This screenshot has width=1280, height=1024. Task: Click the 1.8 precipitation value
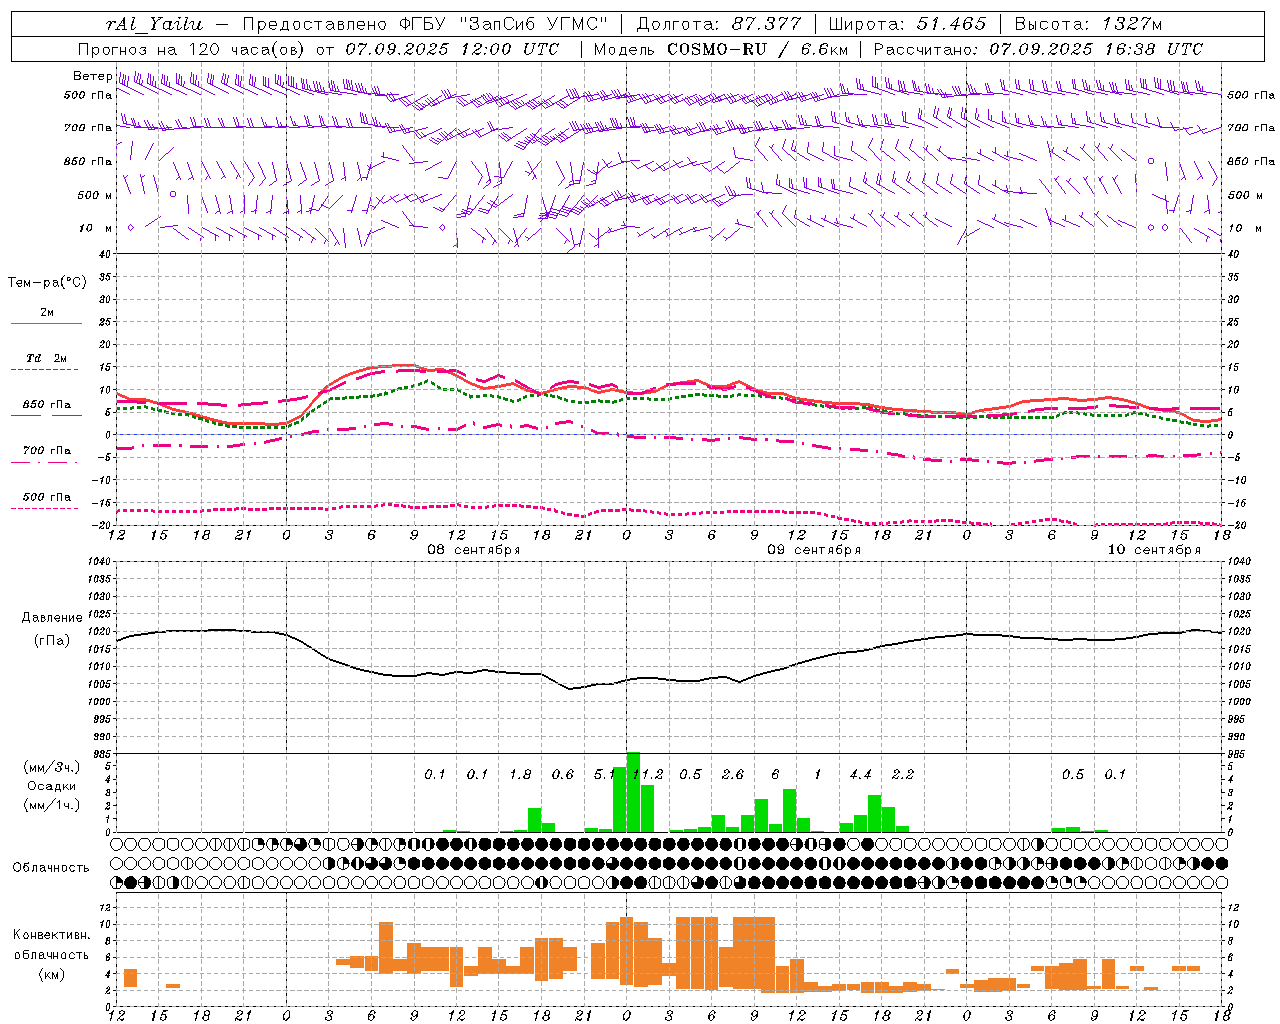tap(520, 774)
